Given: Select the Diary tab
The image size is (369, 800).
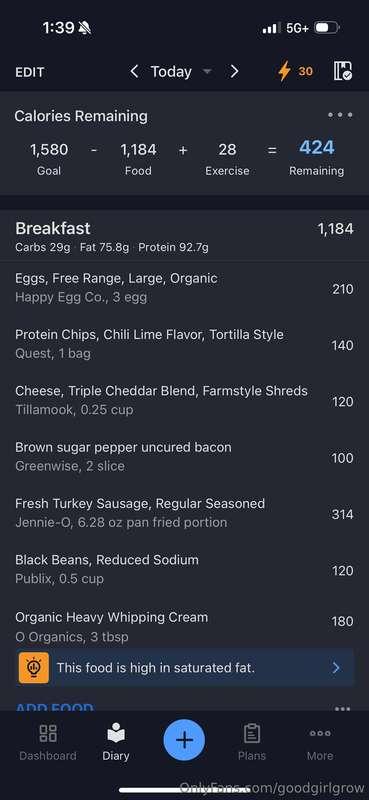Looking at the screenshot, I should pos(116,741).
